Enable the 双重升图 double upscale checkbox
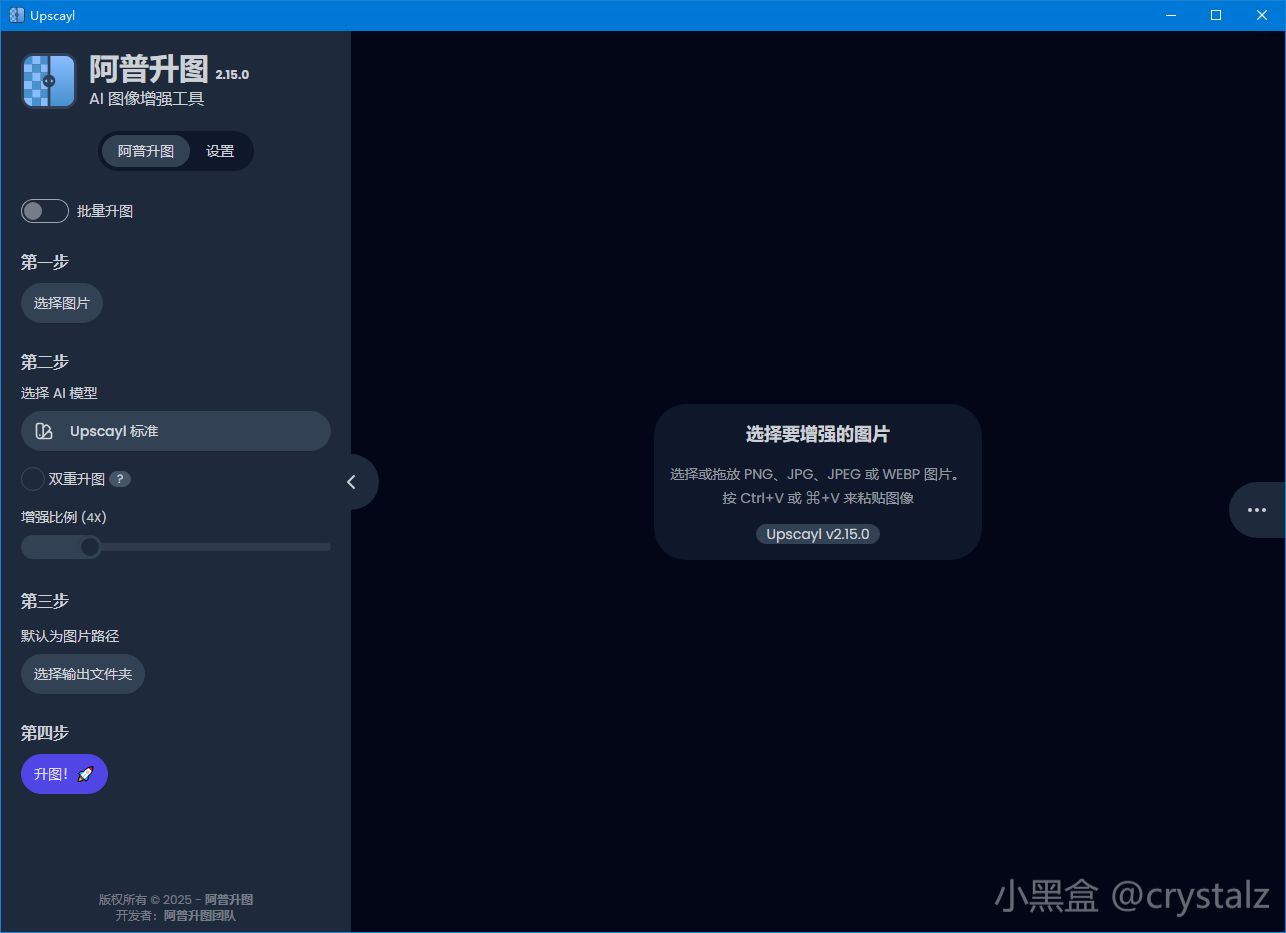The width and height of the screenshot is (1286, 933). pyautogui.click(x=33, y=479)
